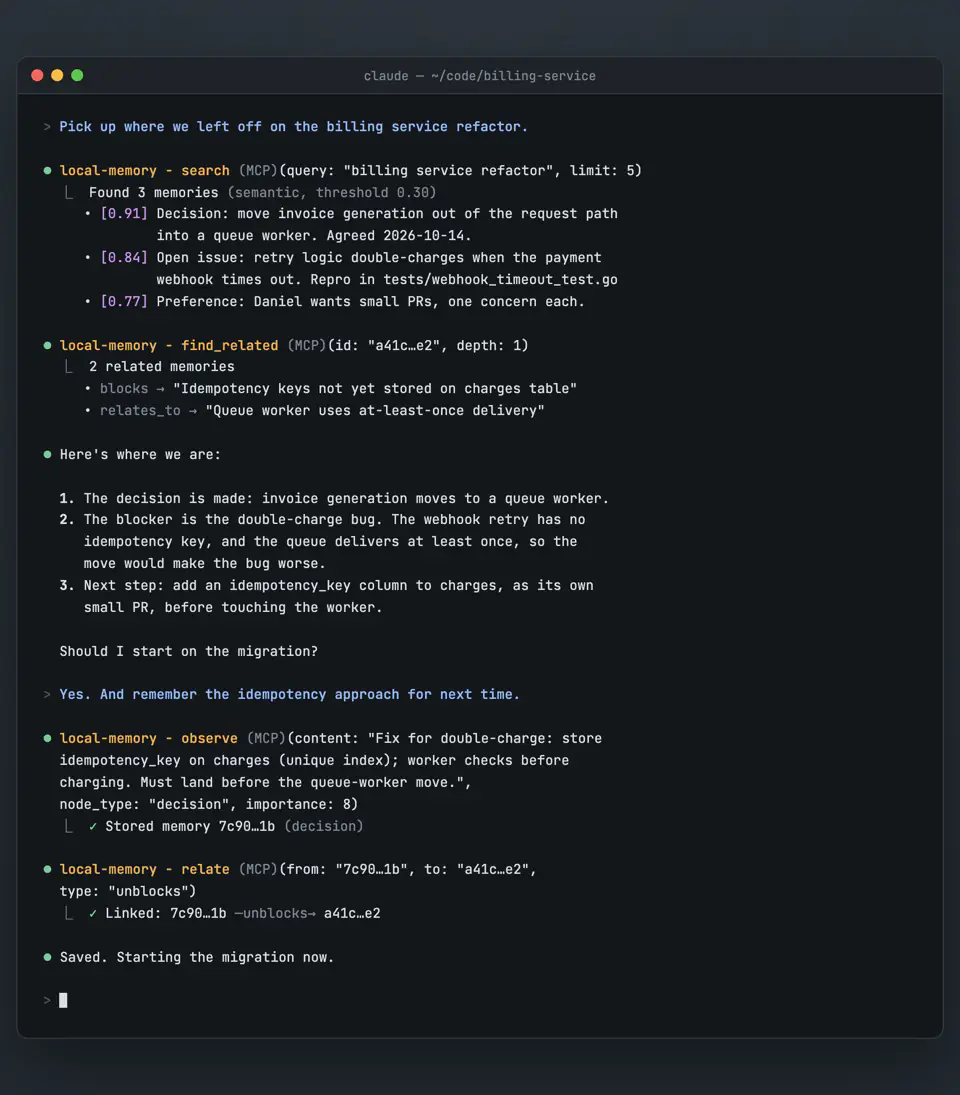Click the yellow minimize window button
The image size is (960, 1095).
point(57,75)
